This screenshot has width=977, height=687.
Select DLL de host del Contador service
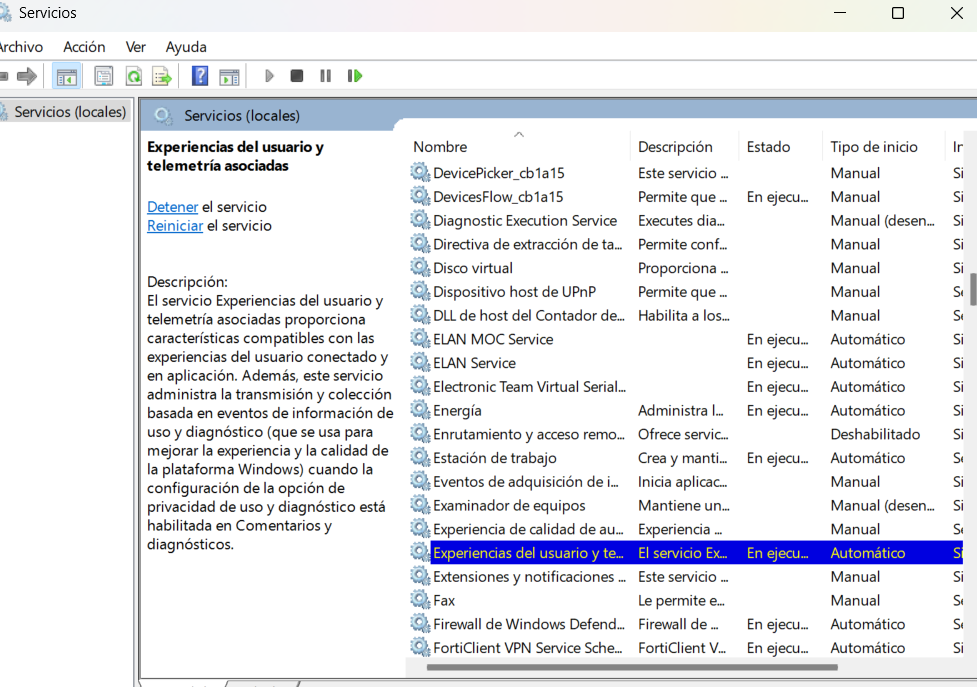tap(528, 315)
